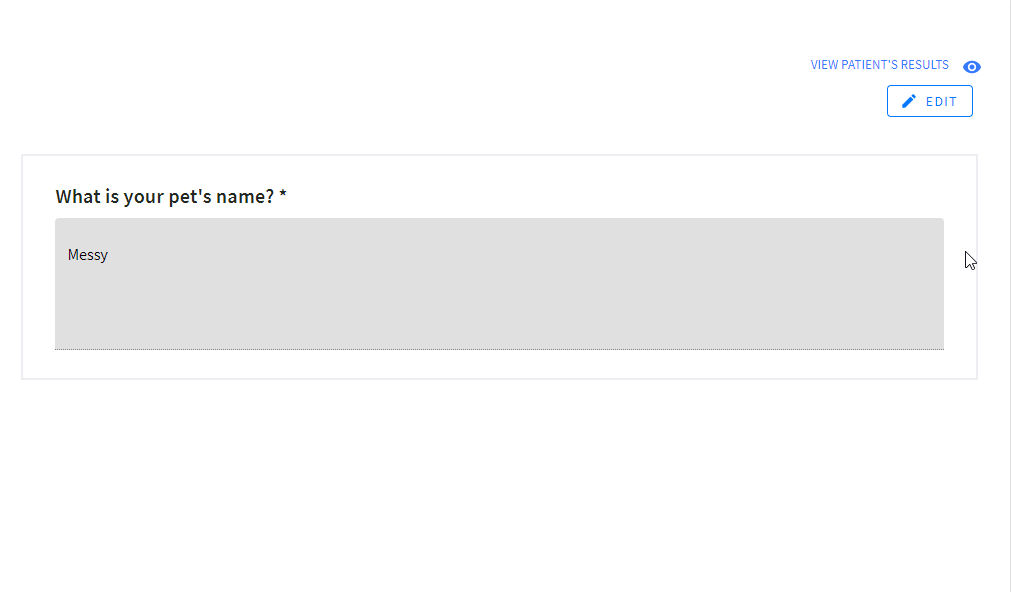This screenshot has width=1011, height=592.
Task: Click the word "Messy" in the answer box
Action: [x=88, y=255]
